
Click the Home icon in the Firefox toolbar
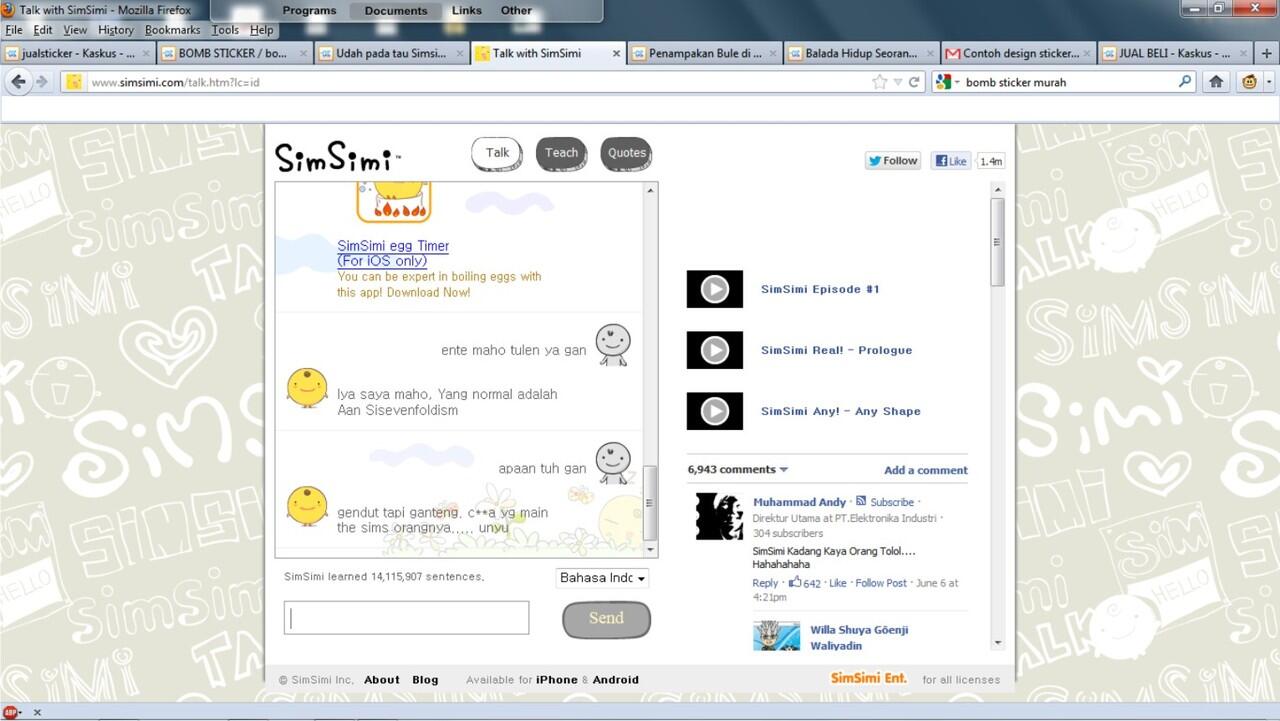coord(1216,82)
